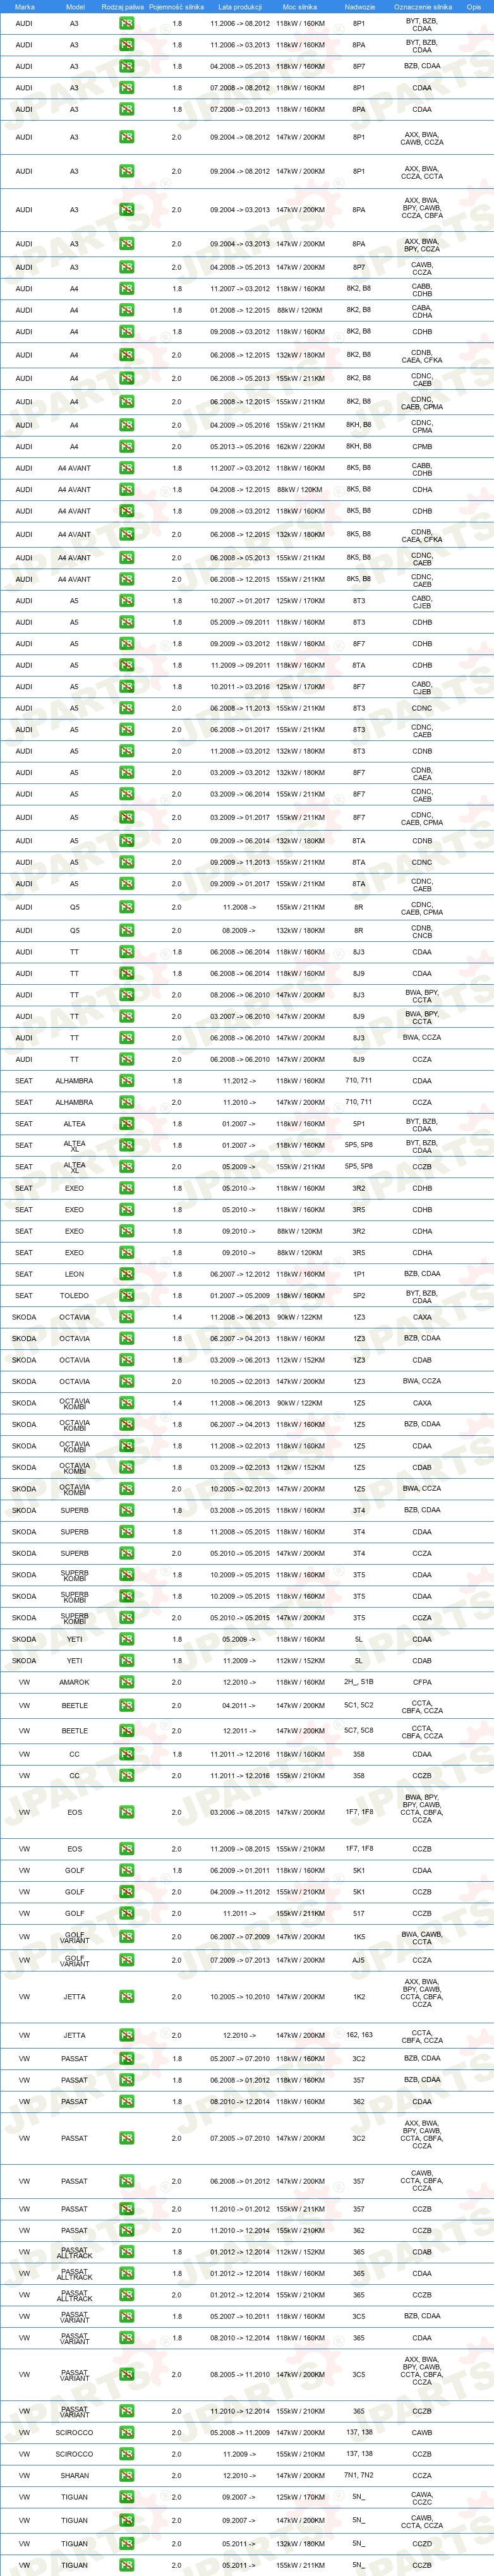Viewport: 494px width, 2576px height.
Task: Click the FSI icon in the SKODA YETI 05.2009 row
Action: [x=126, y=1639]
